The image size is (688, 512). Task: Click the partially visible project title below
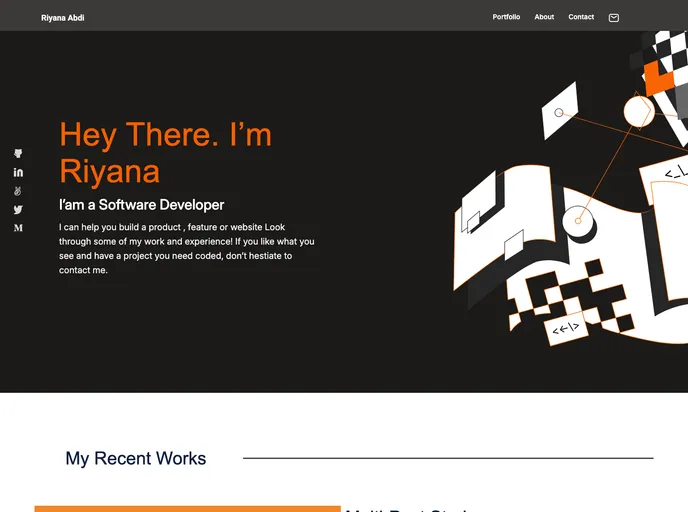(x=410, y=509)
